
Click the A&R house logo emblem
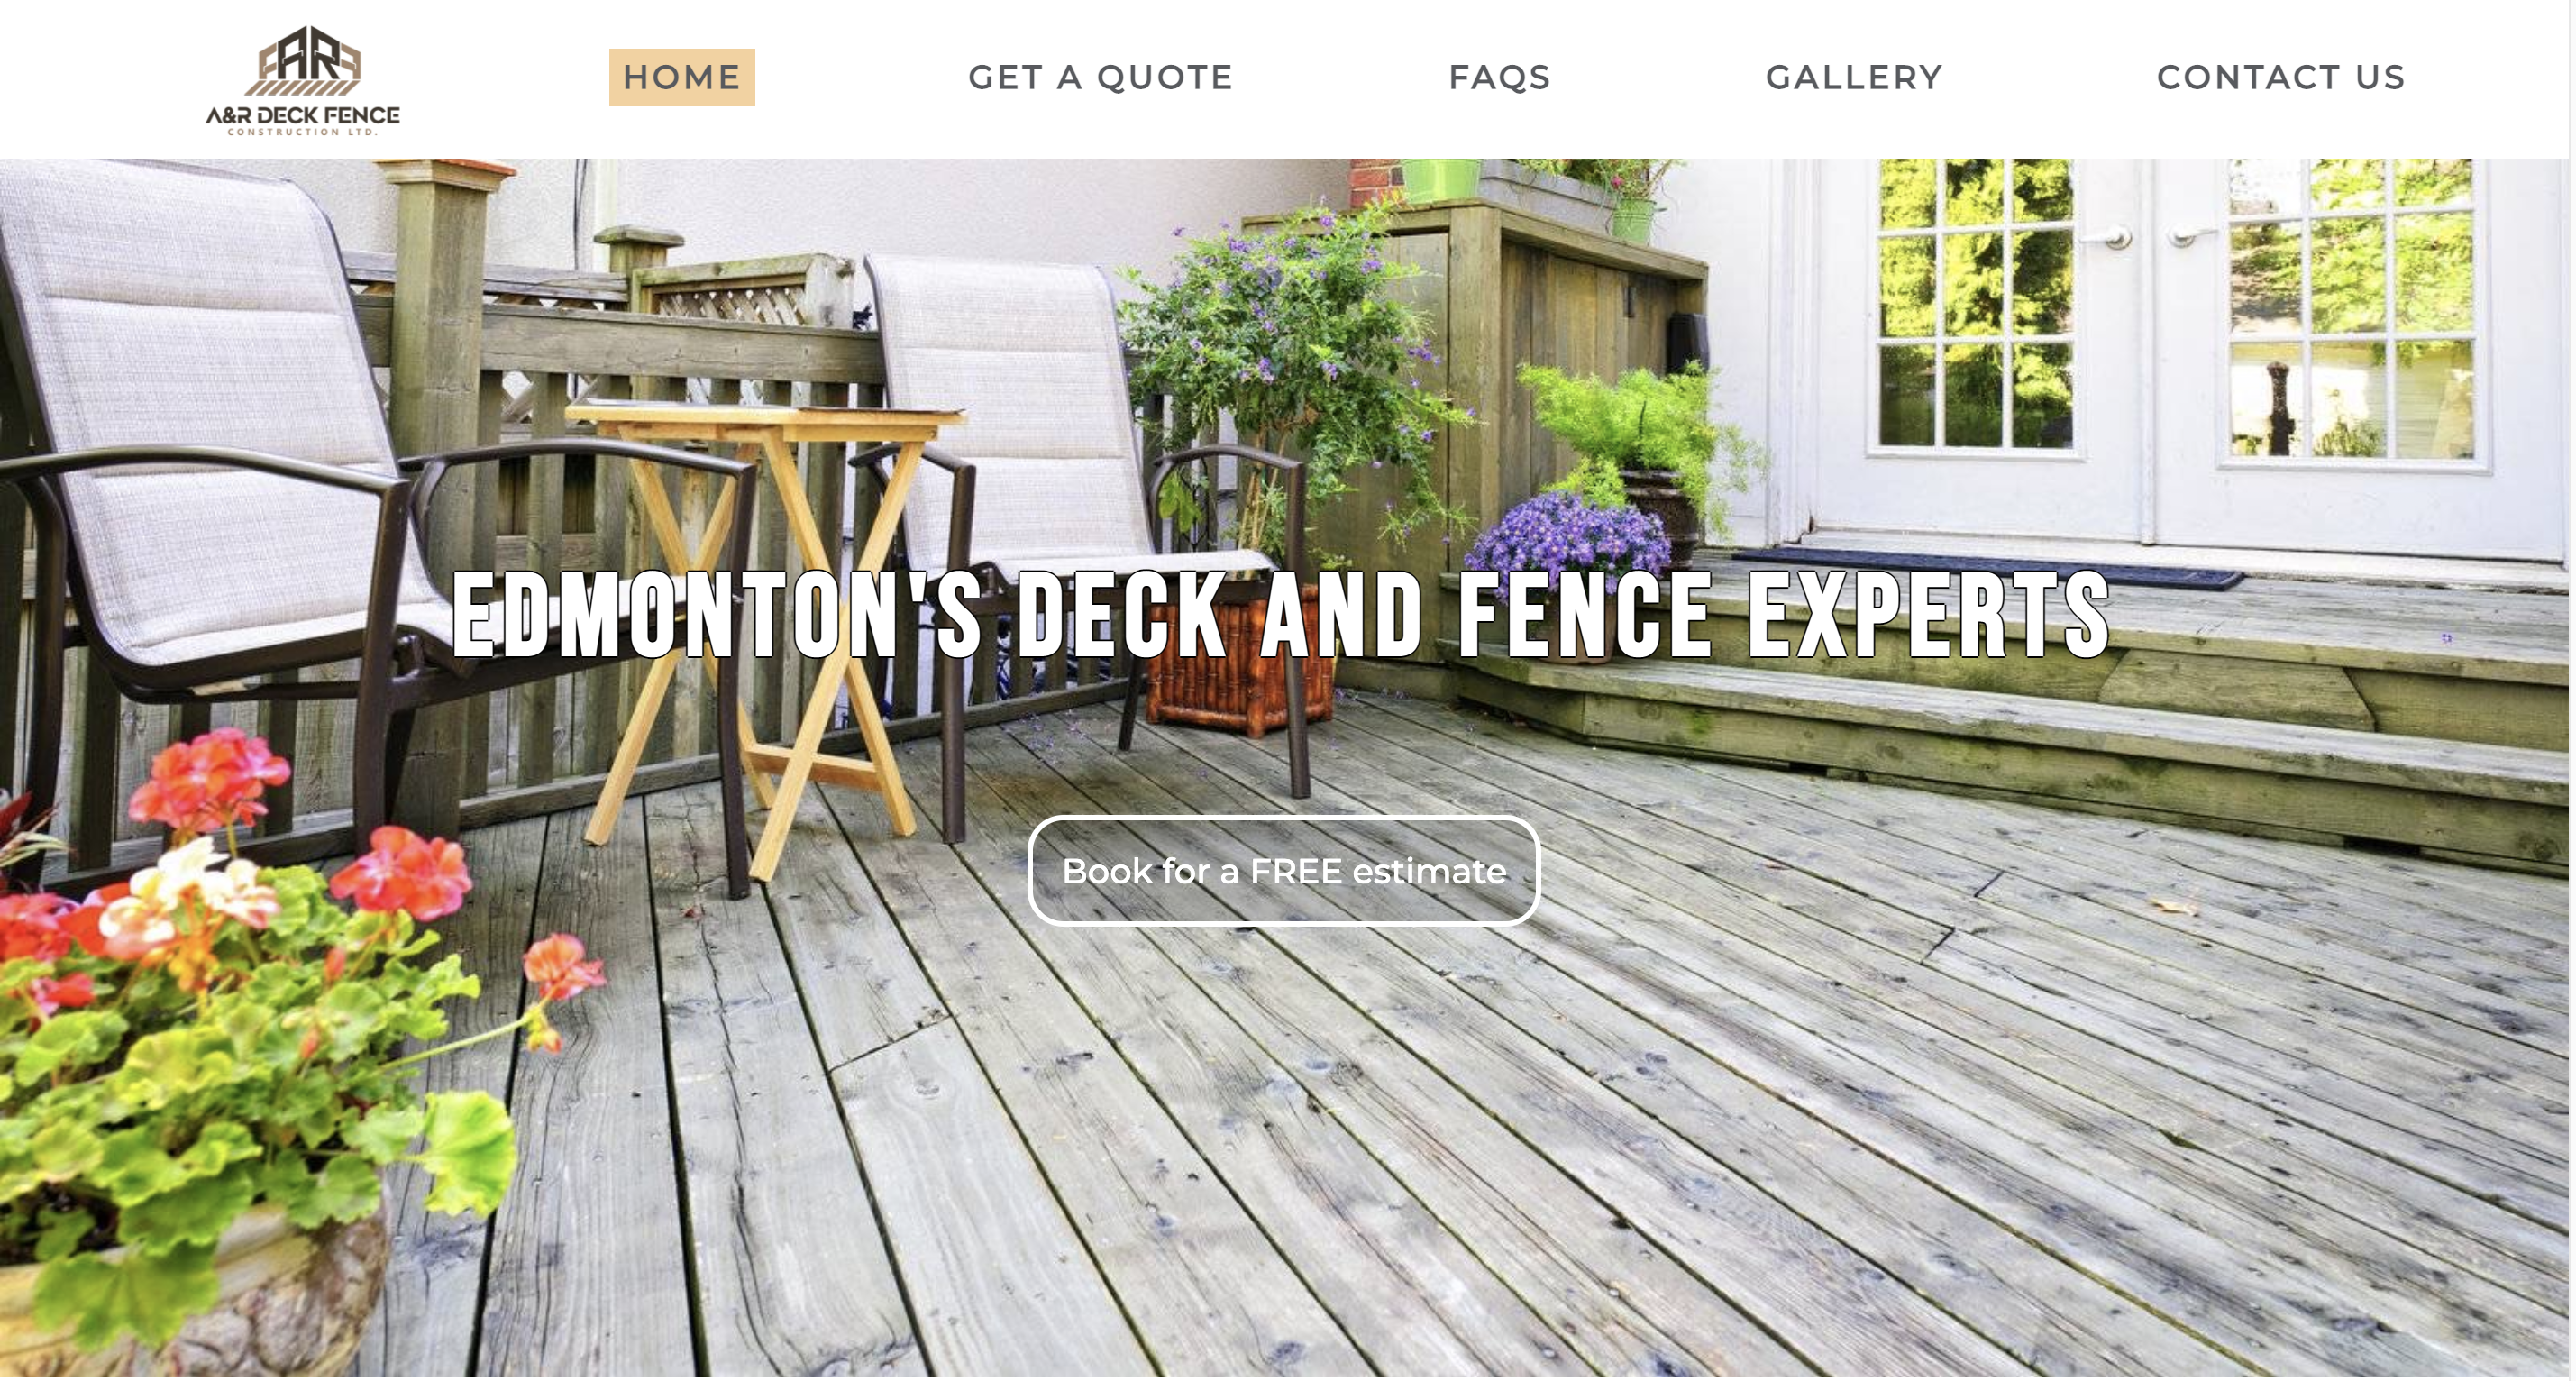pyautogui.click(x=303, y=60)
